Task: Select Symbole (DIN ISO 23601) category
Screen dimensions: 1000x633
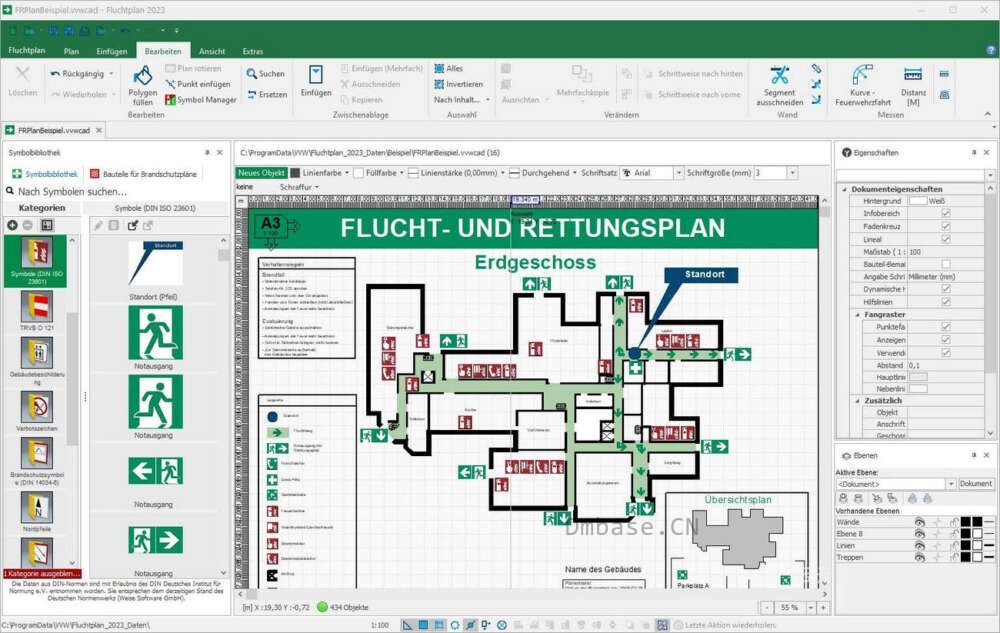Action: (37, 261)
